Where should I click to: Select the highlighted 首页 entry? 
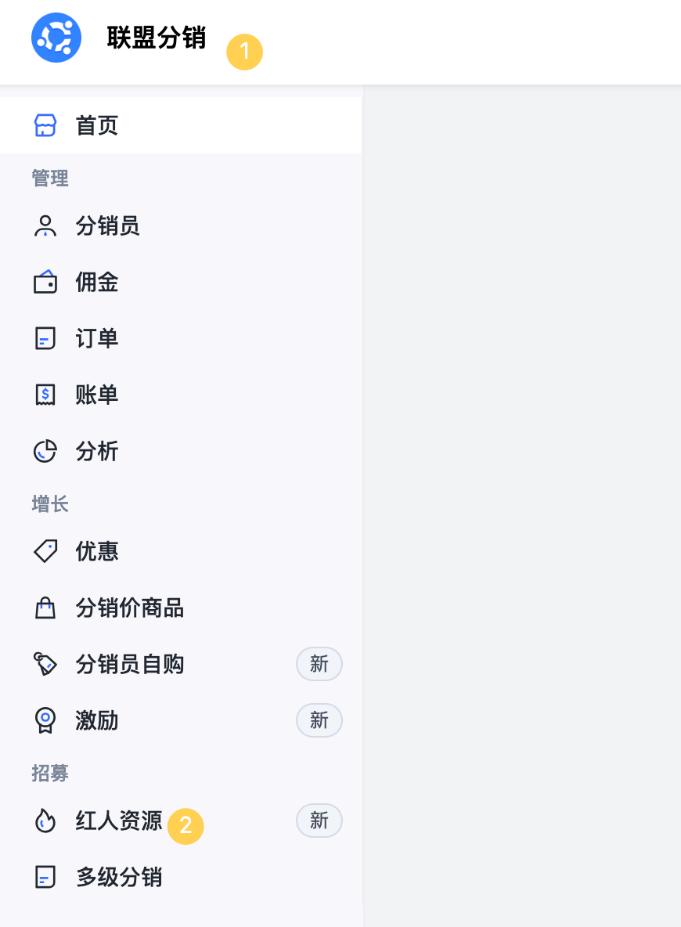click(x=97, y=124)
